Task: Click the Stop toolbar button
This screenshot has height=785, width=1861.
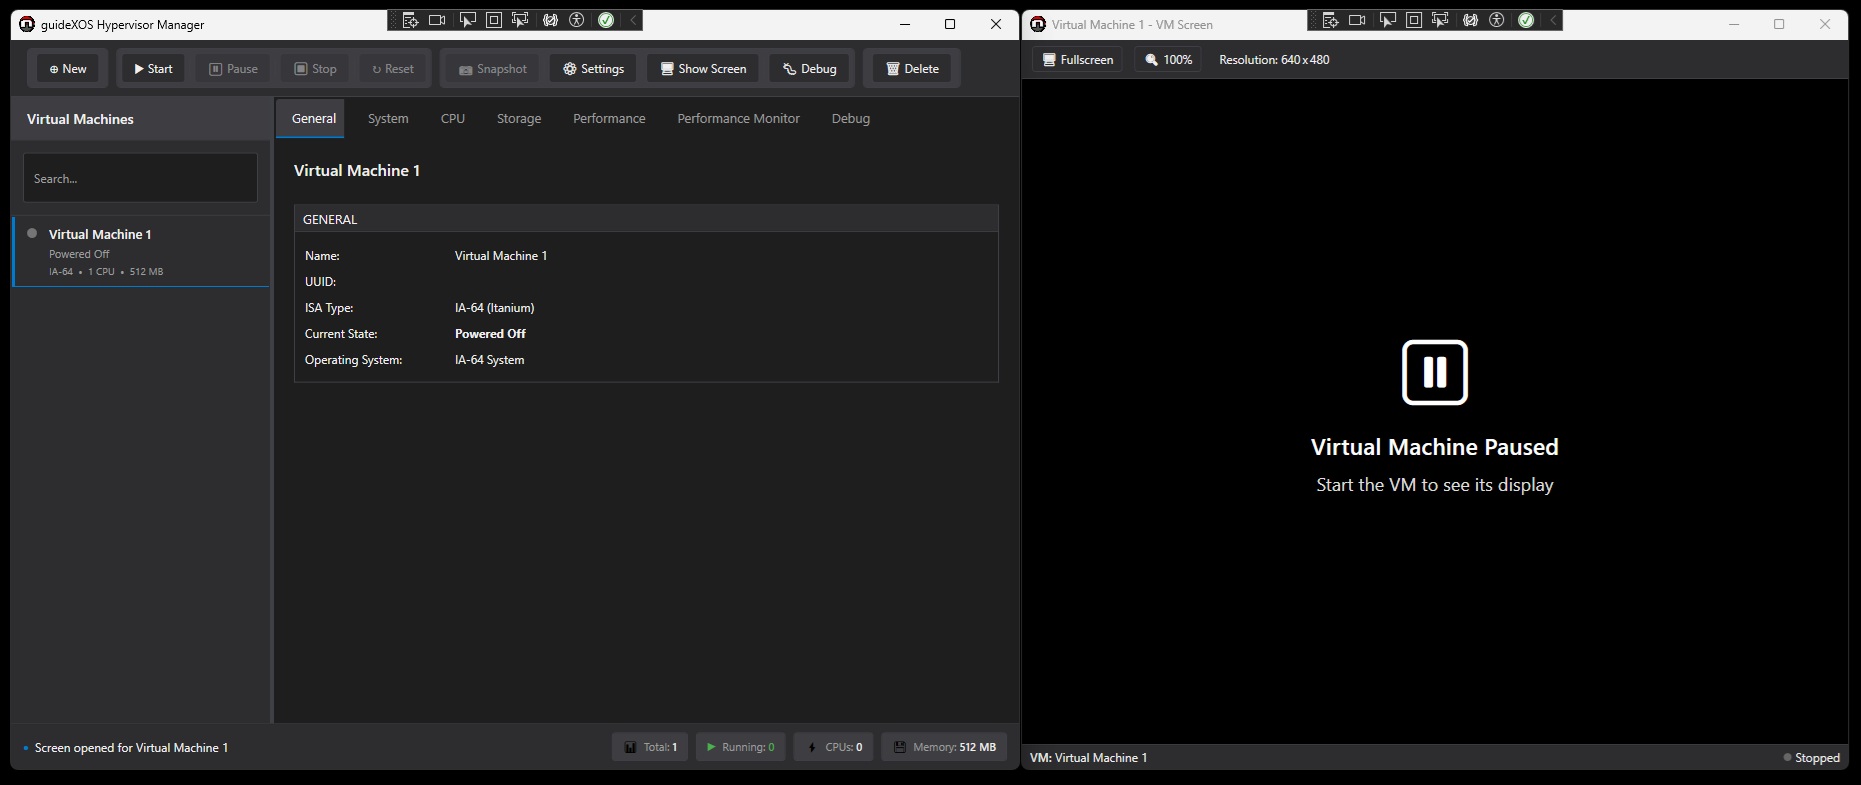Action: [x=315, y=69]
